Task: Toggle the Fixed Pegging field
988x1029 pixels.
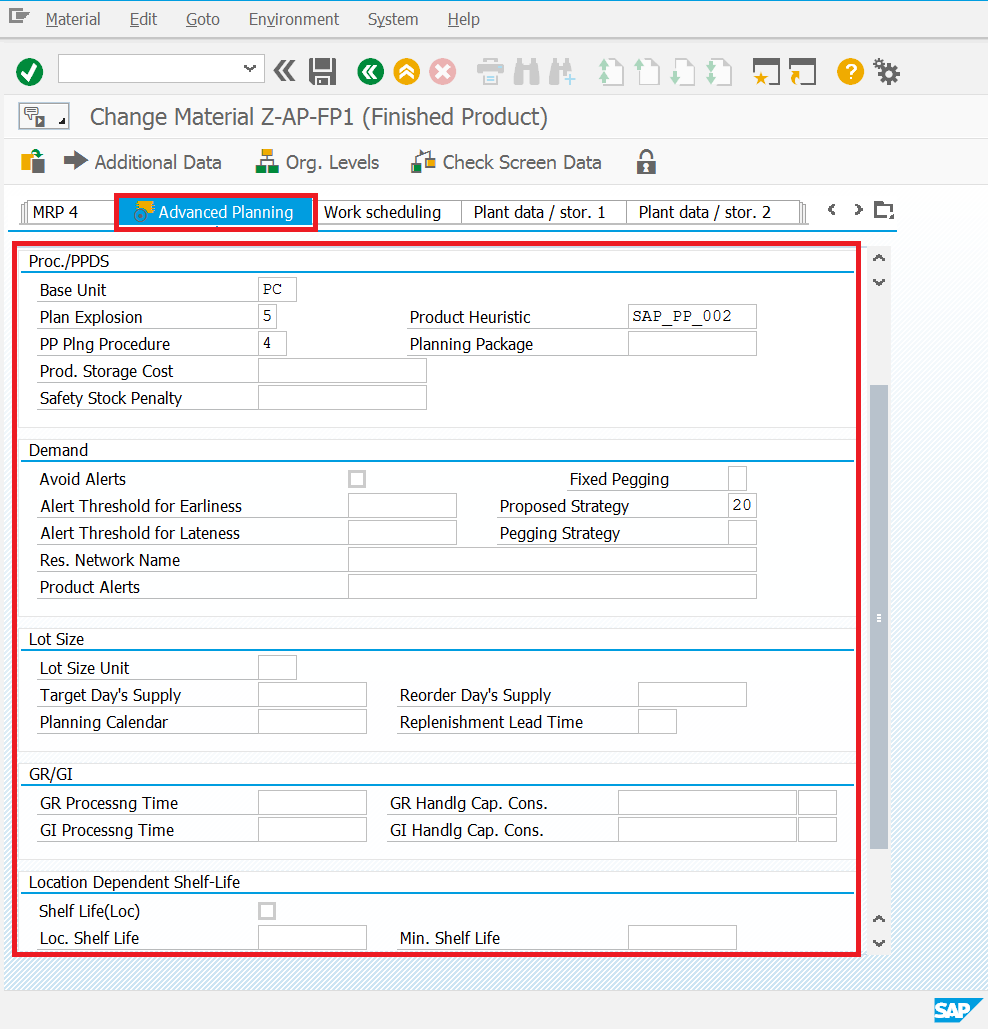Action: coord(737,479)
